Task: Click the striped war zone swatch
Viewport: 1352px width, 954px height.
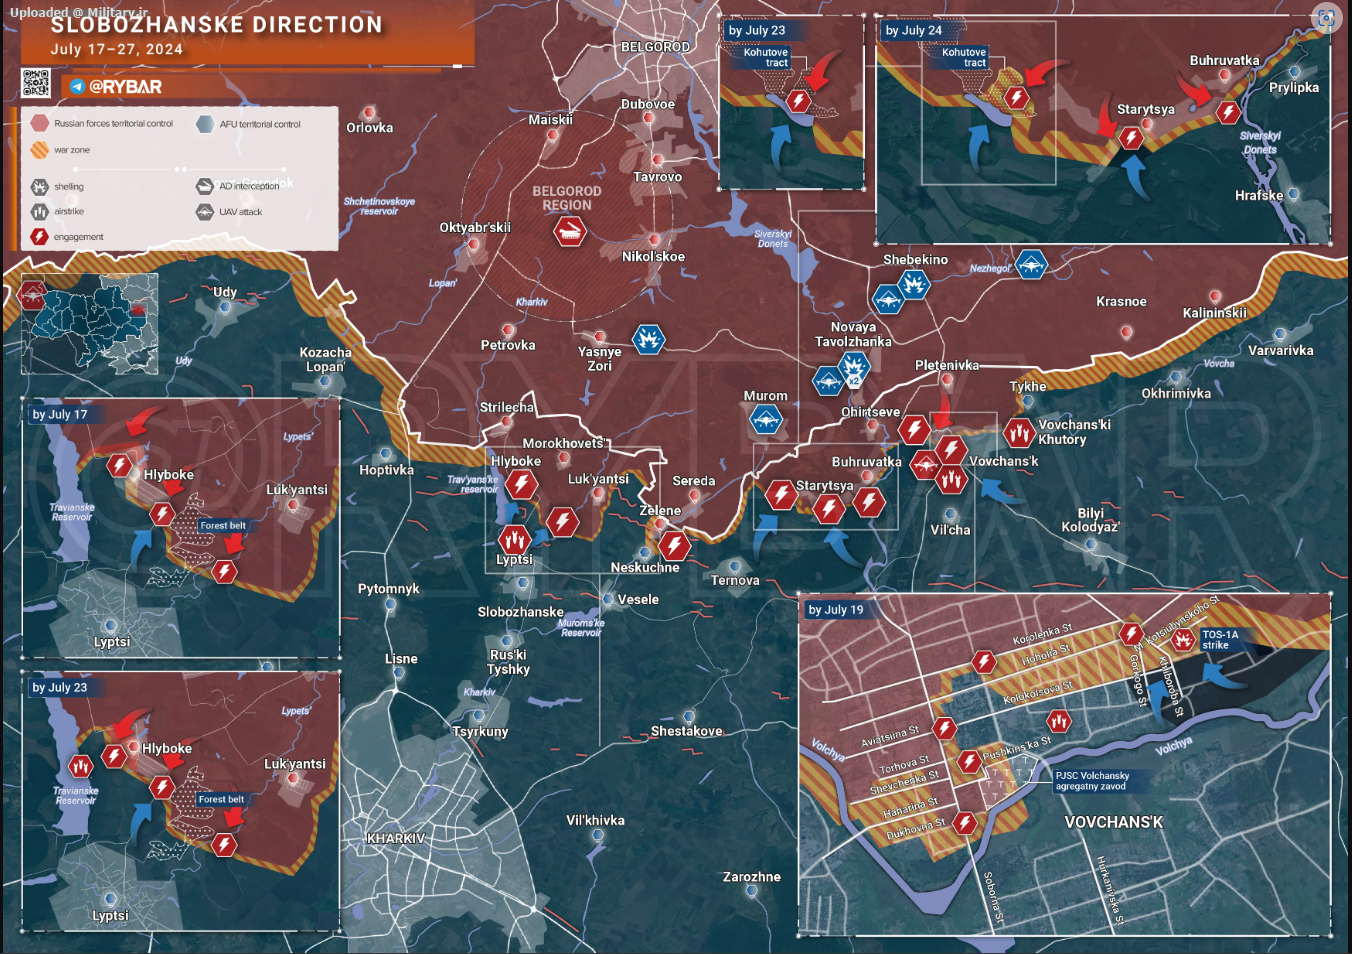Action: pyautogui.click(x=40, y=150)
